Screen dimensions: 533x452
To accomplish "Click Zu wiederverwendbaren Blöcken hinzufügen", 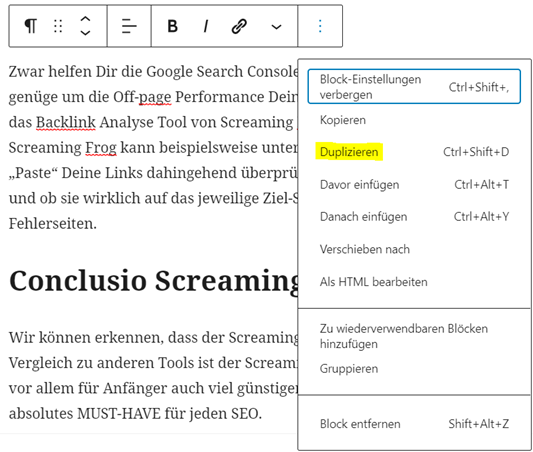I will (414, 336).
